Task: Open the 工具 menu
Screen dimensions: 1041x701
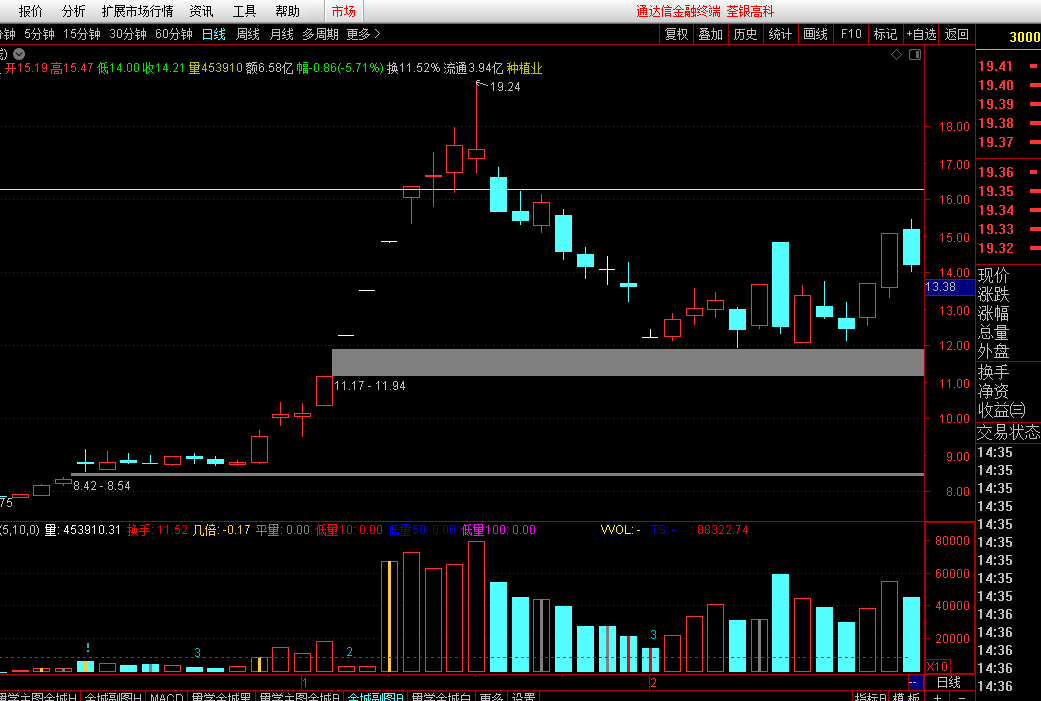Action: pyautogui.click(x=244, y=11)
